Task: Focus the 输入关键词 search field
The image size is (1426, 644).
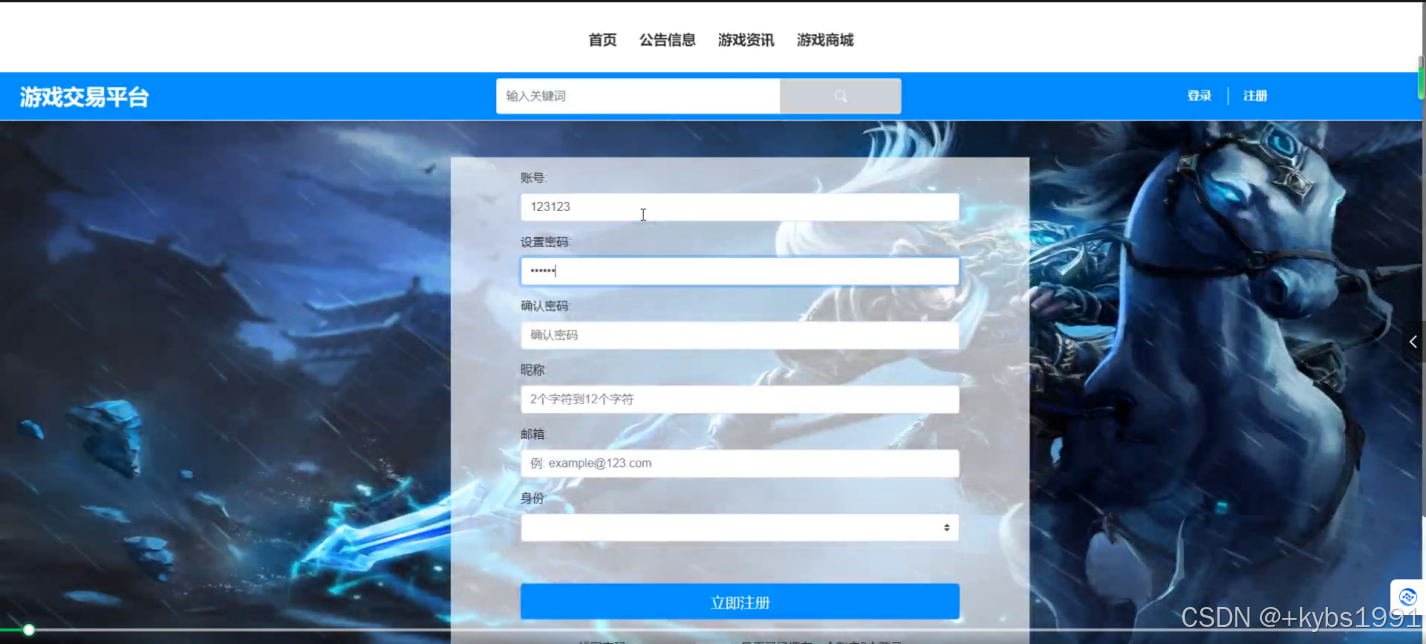Action: 638,96
